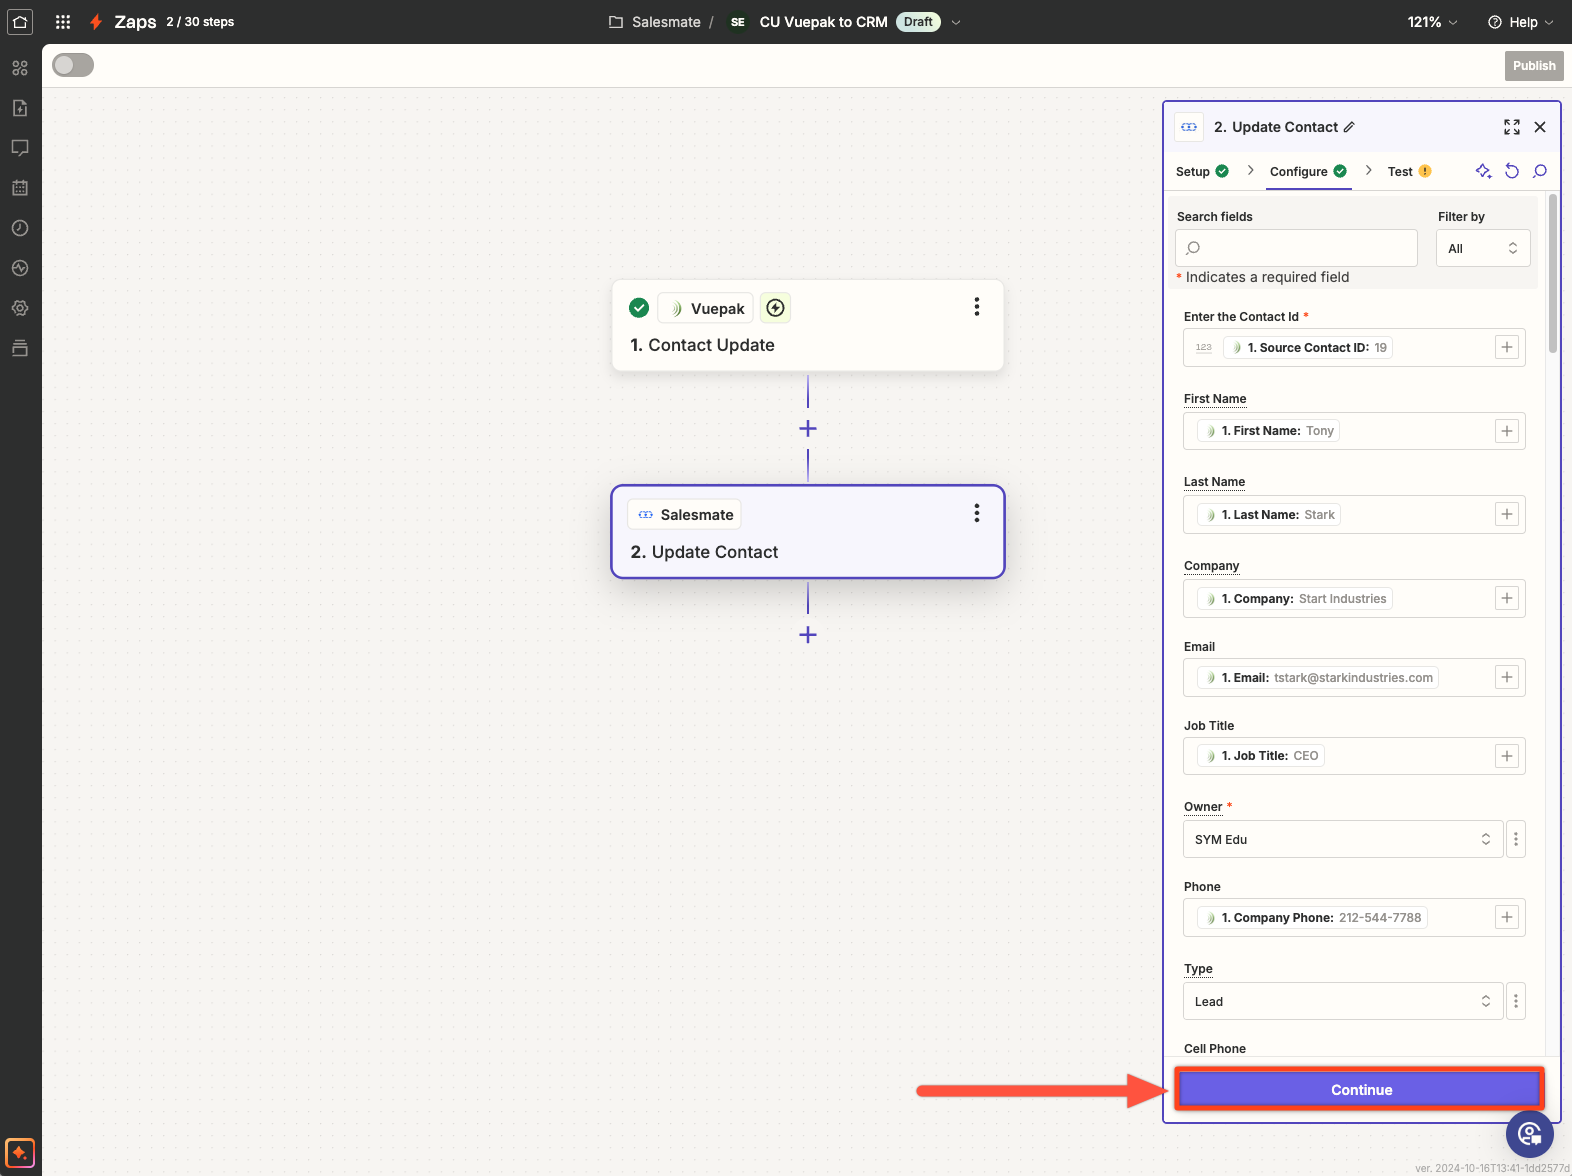Click the Publish button
1572x1176 pixels.
(x=1533, y=66)
